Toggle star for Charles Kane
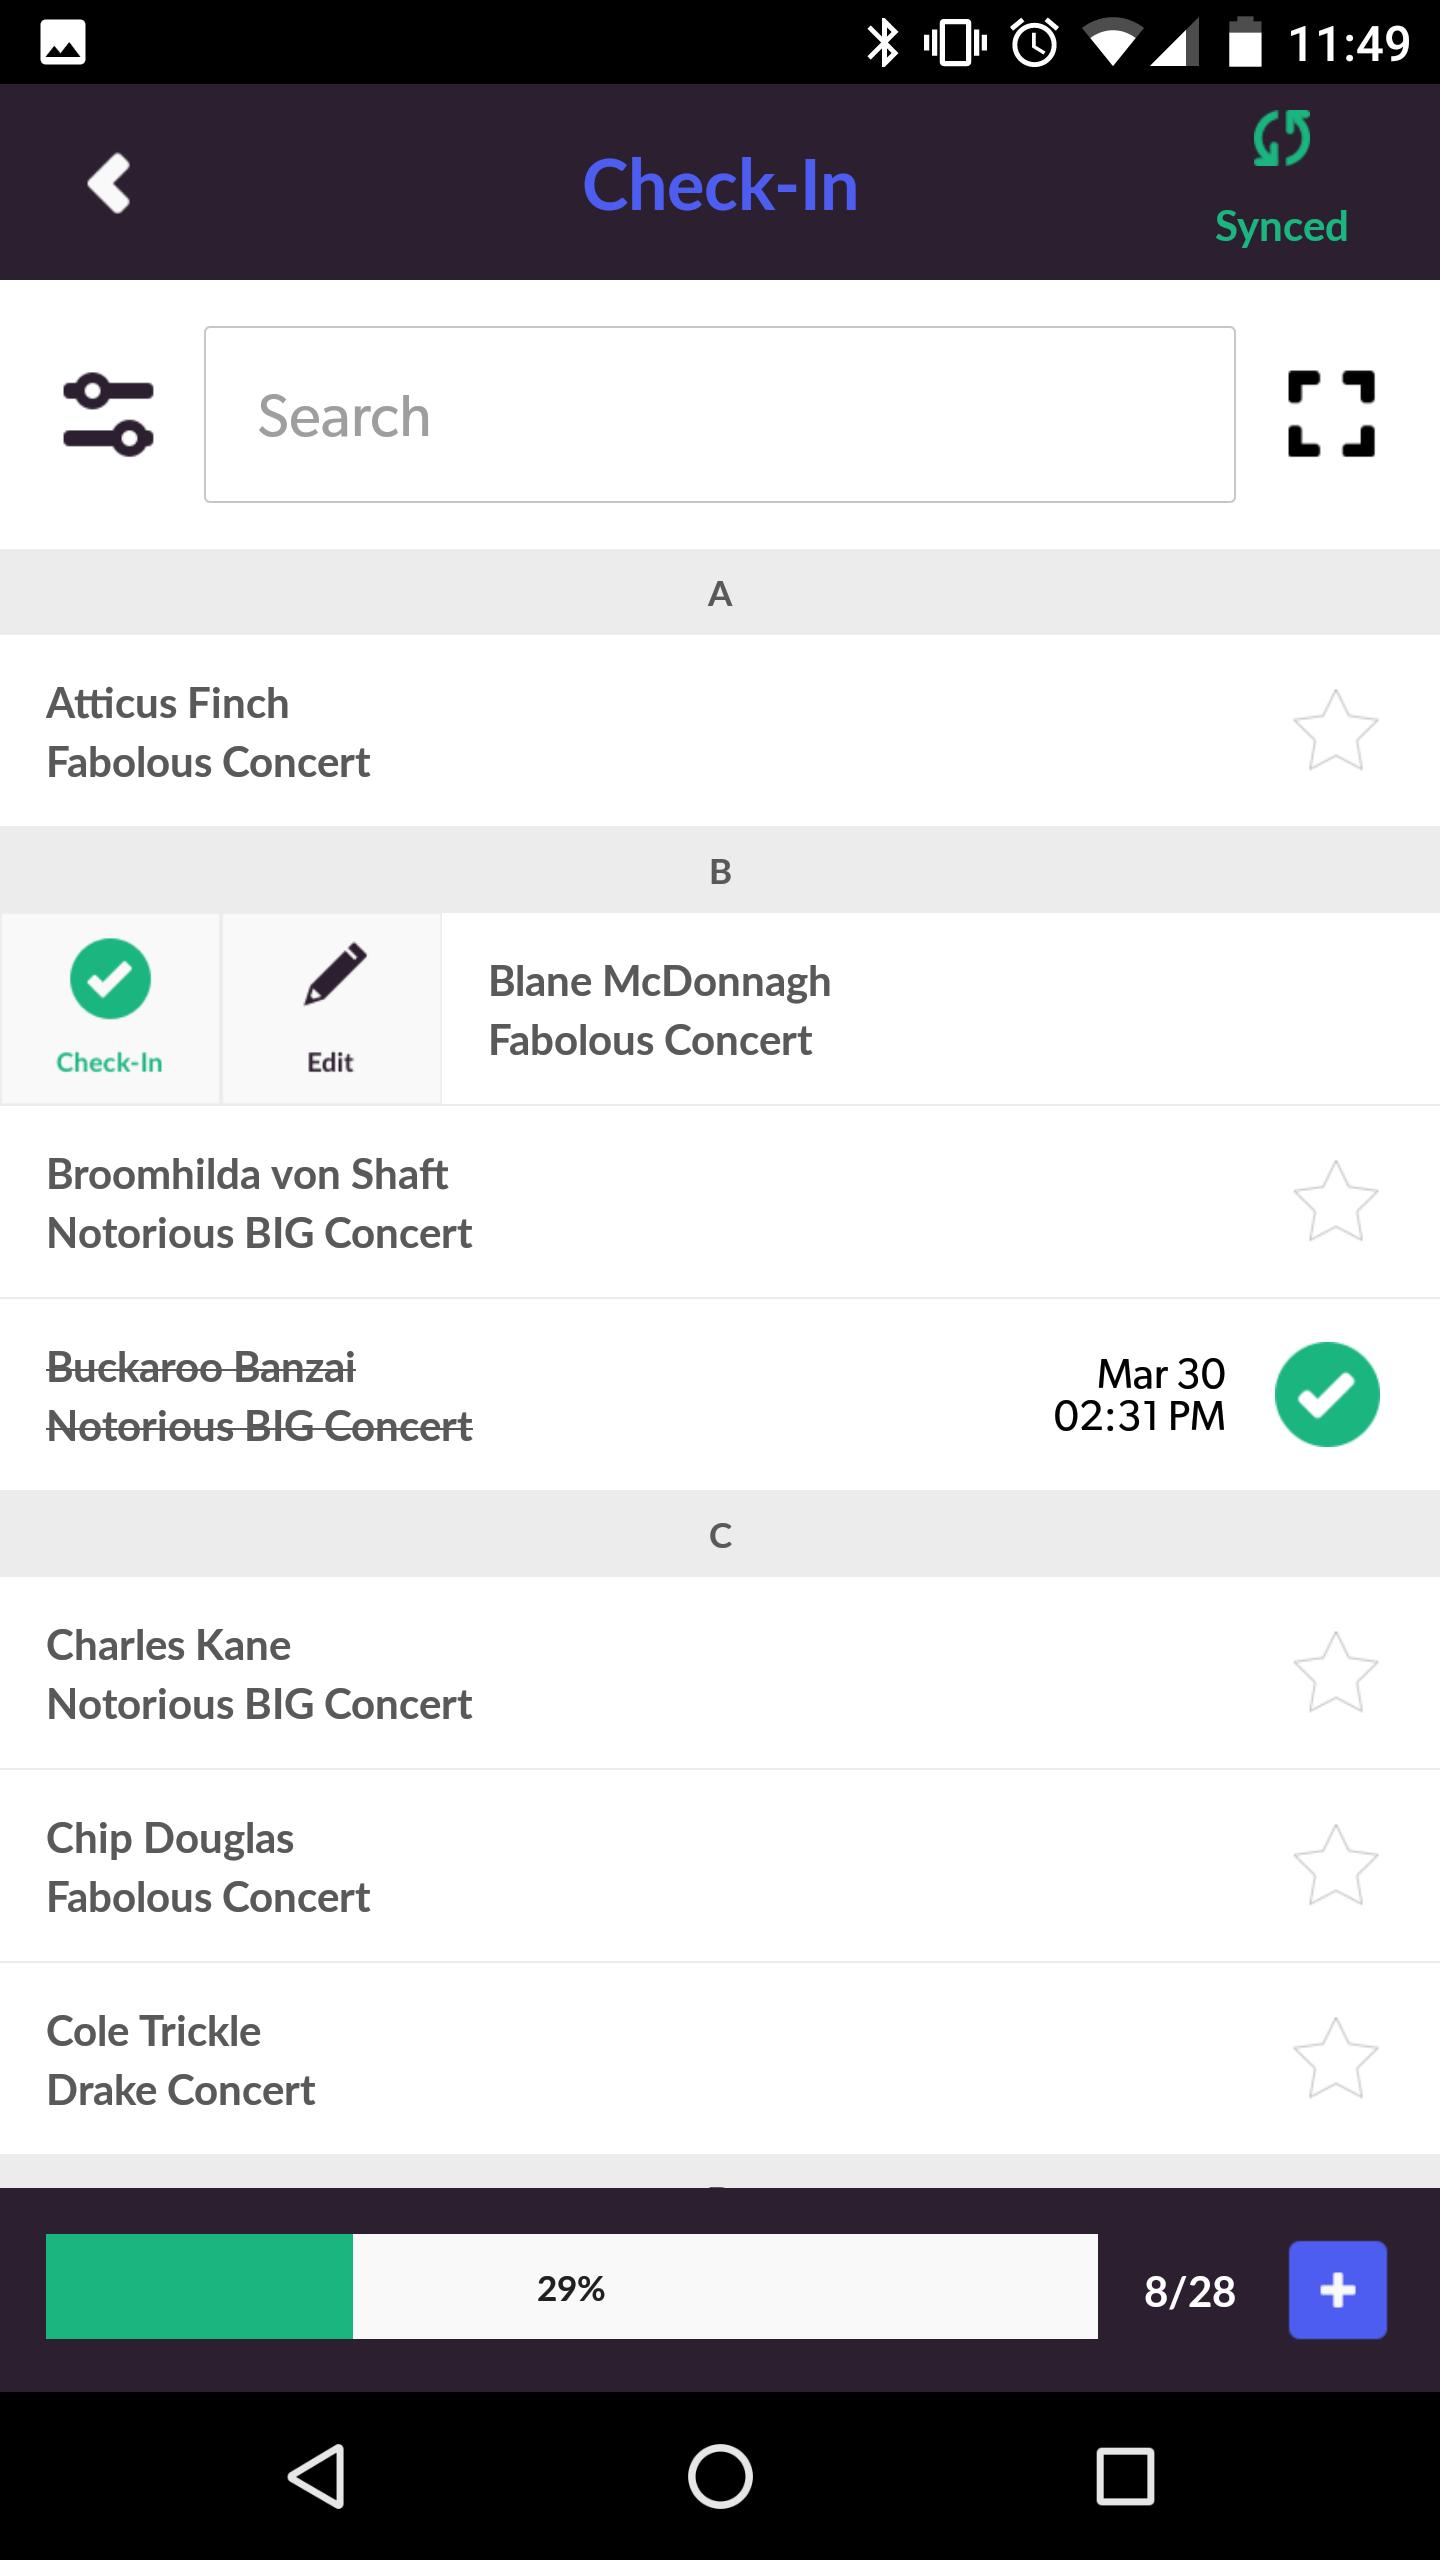Screen dimensions: 1440x2560 tap(1335, 1673)
